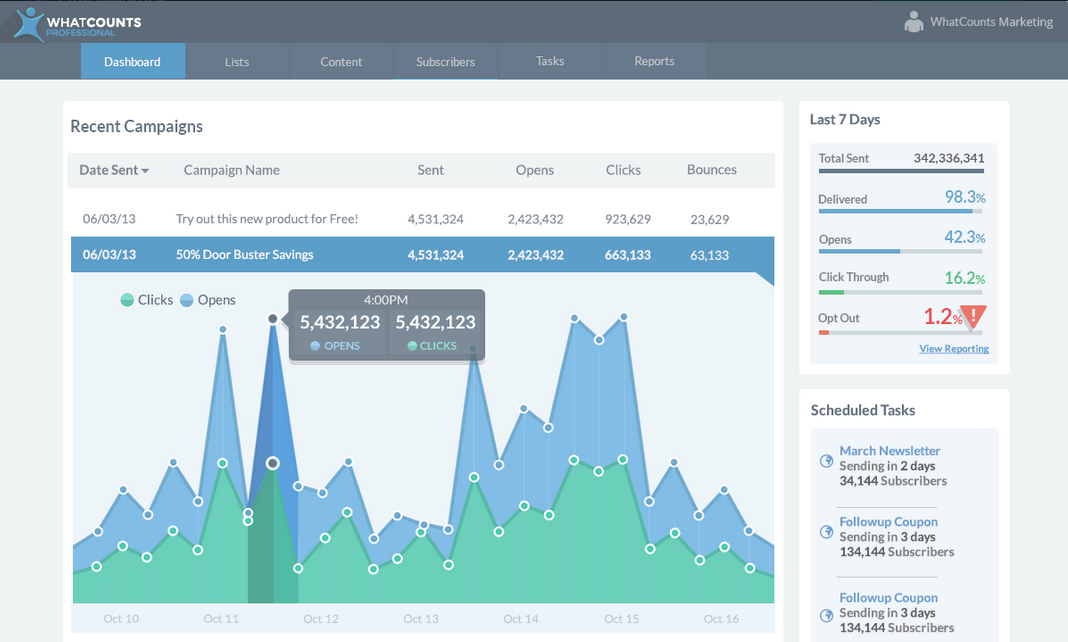The width and height of the screenshot is (1068, 642).
Task: Click the Oct 13 date axis label
Action: click(x=421, y=619)
